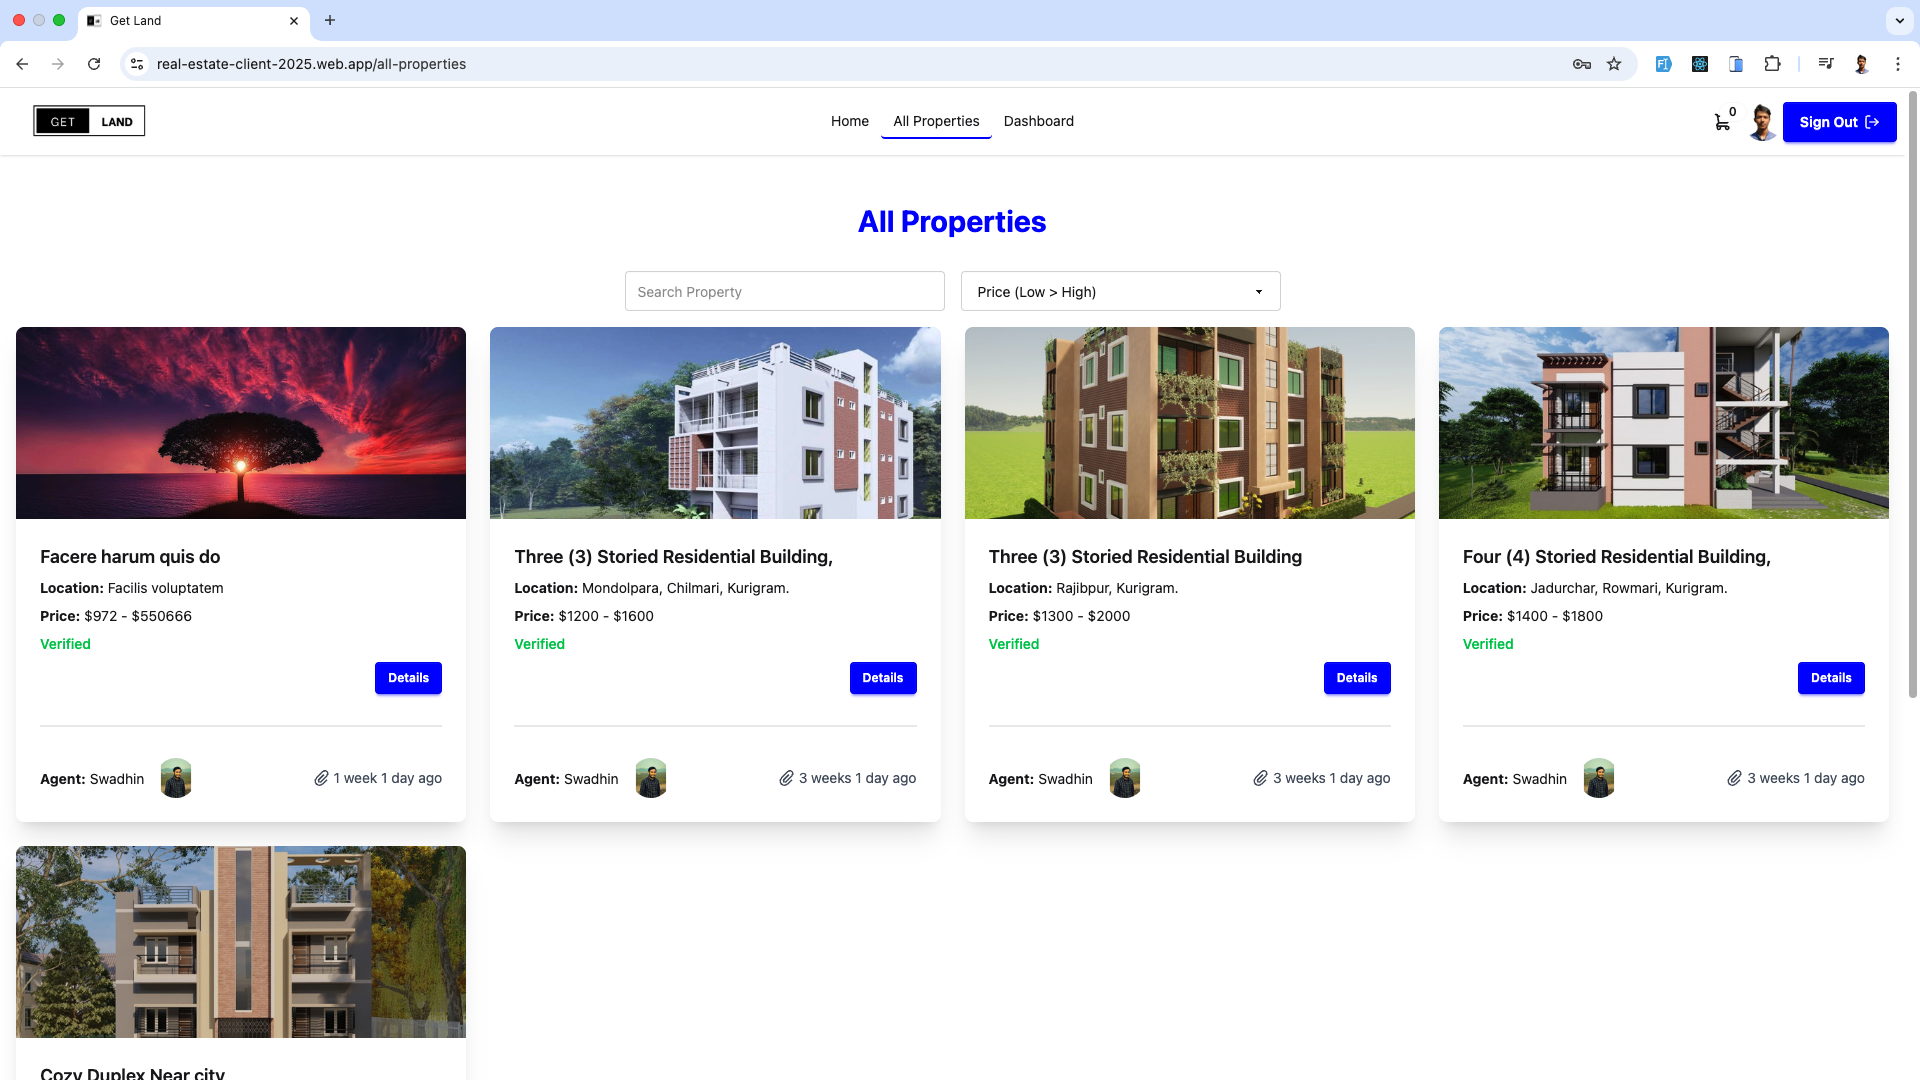This screenshot has height=1080, width=1920.
Task: Click agent avatar on Mondolpara property card
Action: (651, 778)
